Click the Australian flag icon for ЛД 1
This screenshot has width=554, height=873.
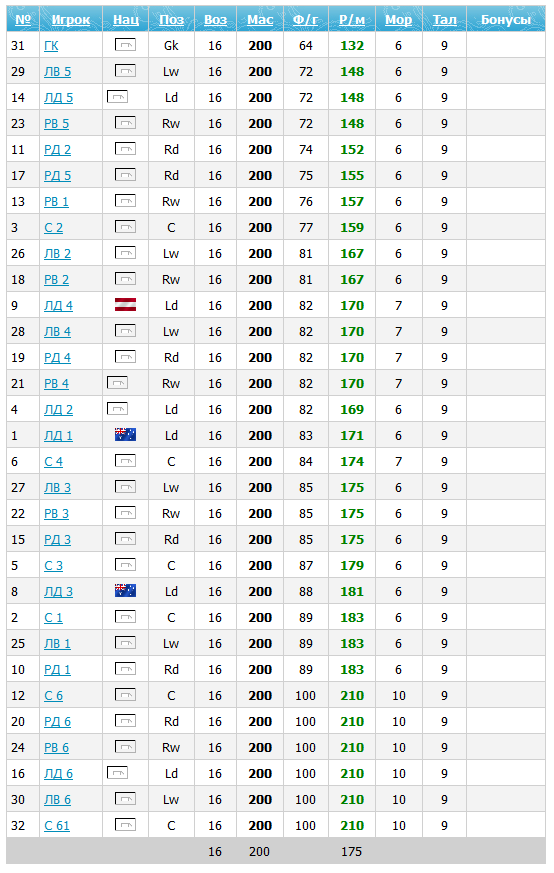click(x=125, y=435)
